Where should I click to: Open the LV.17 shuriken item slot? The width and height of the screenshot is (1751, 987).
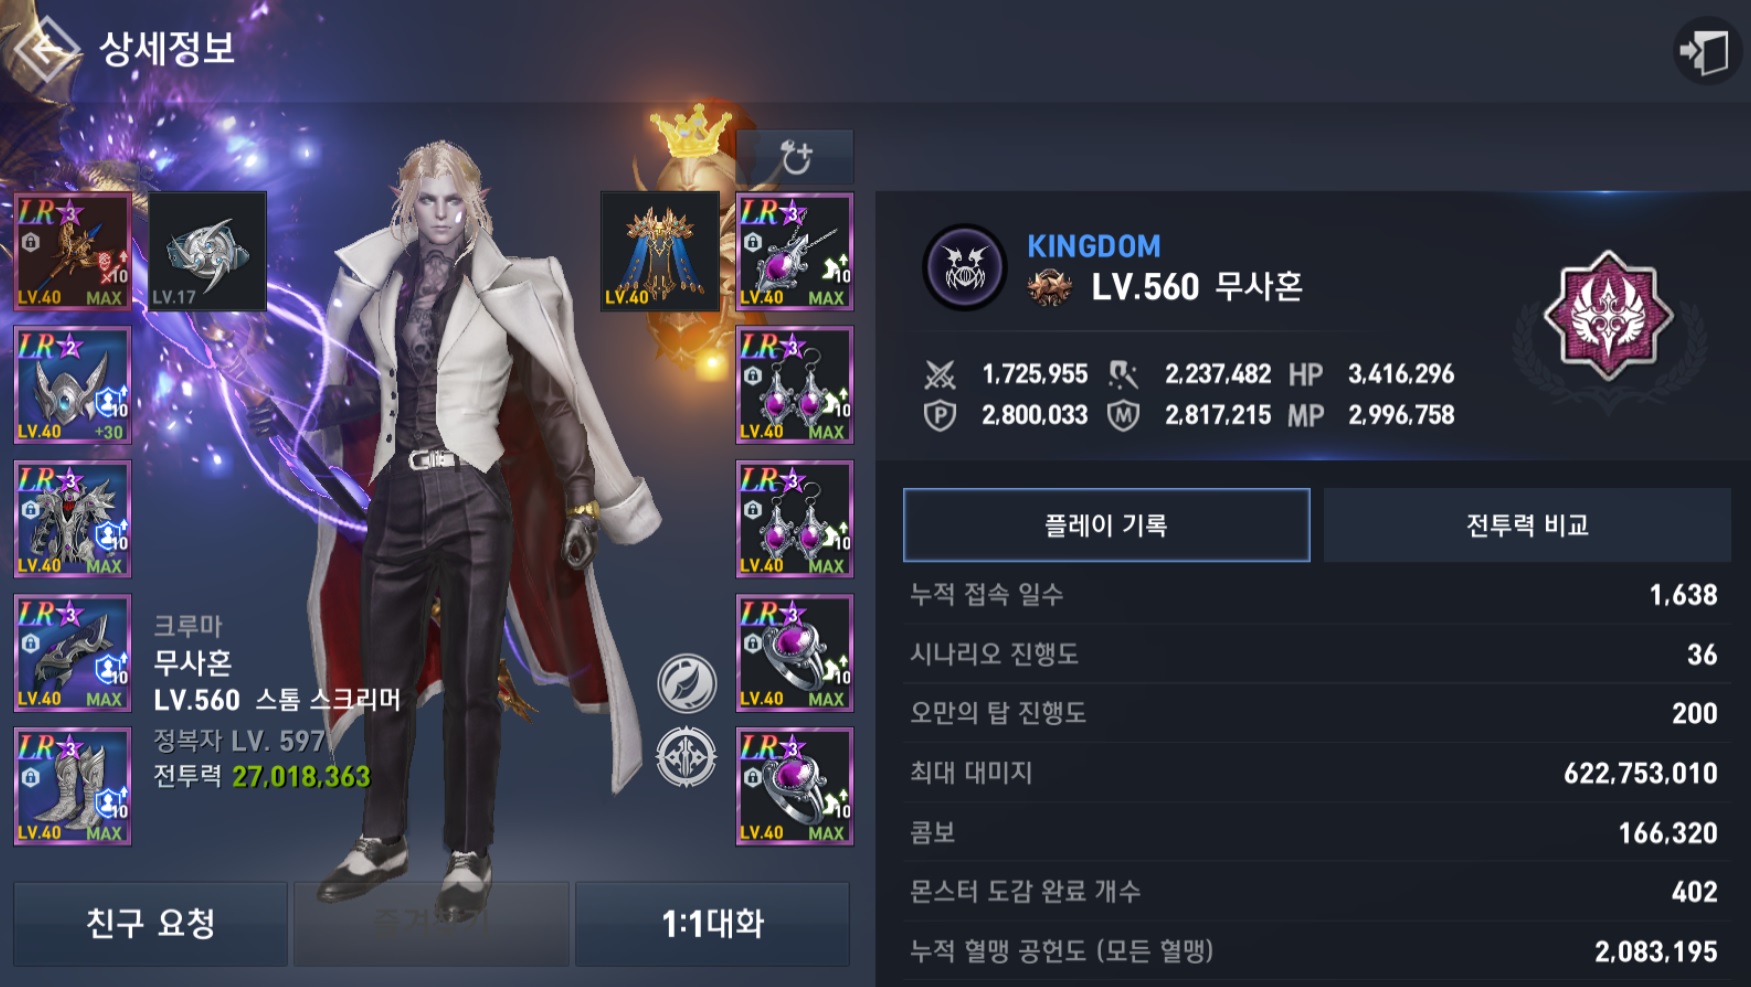point(208,252)
